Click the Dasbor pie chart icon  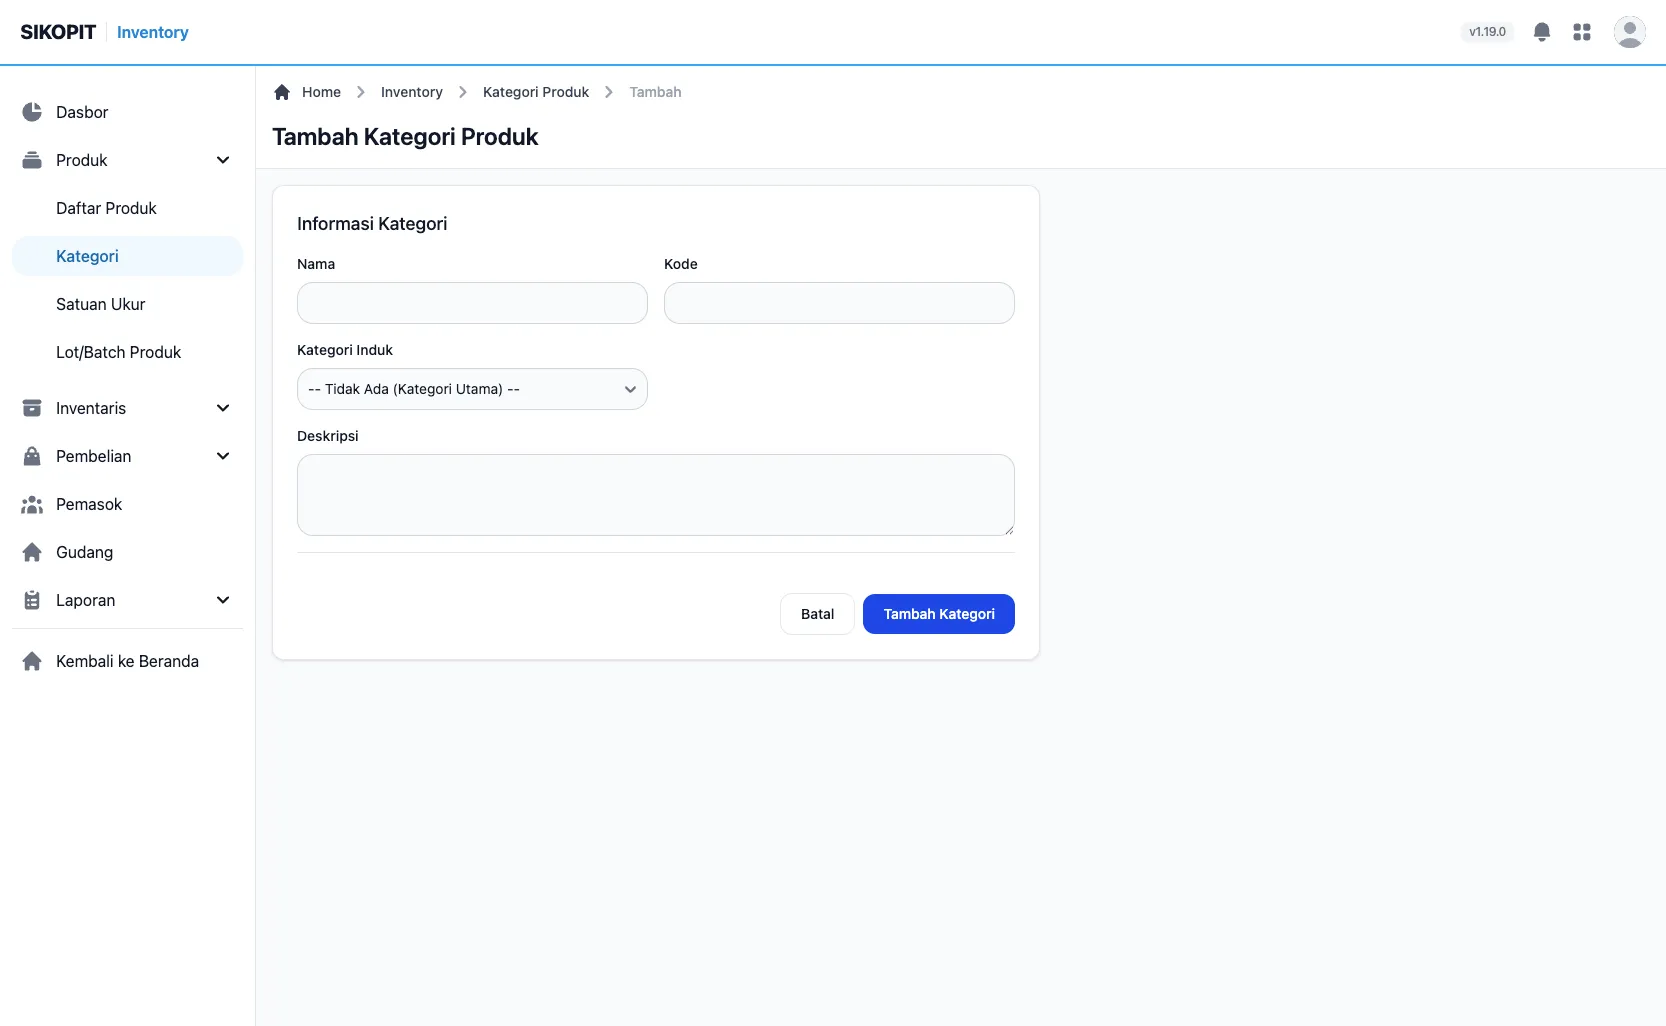(x=32, y=112)
